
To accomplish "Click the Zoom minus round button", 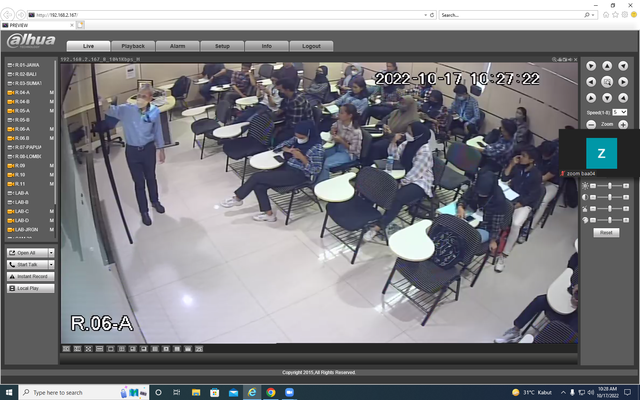I will point(591,124).
